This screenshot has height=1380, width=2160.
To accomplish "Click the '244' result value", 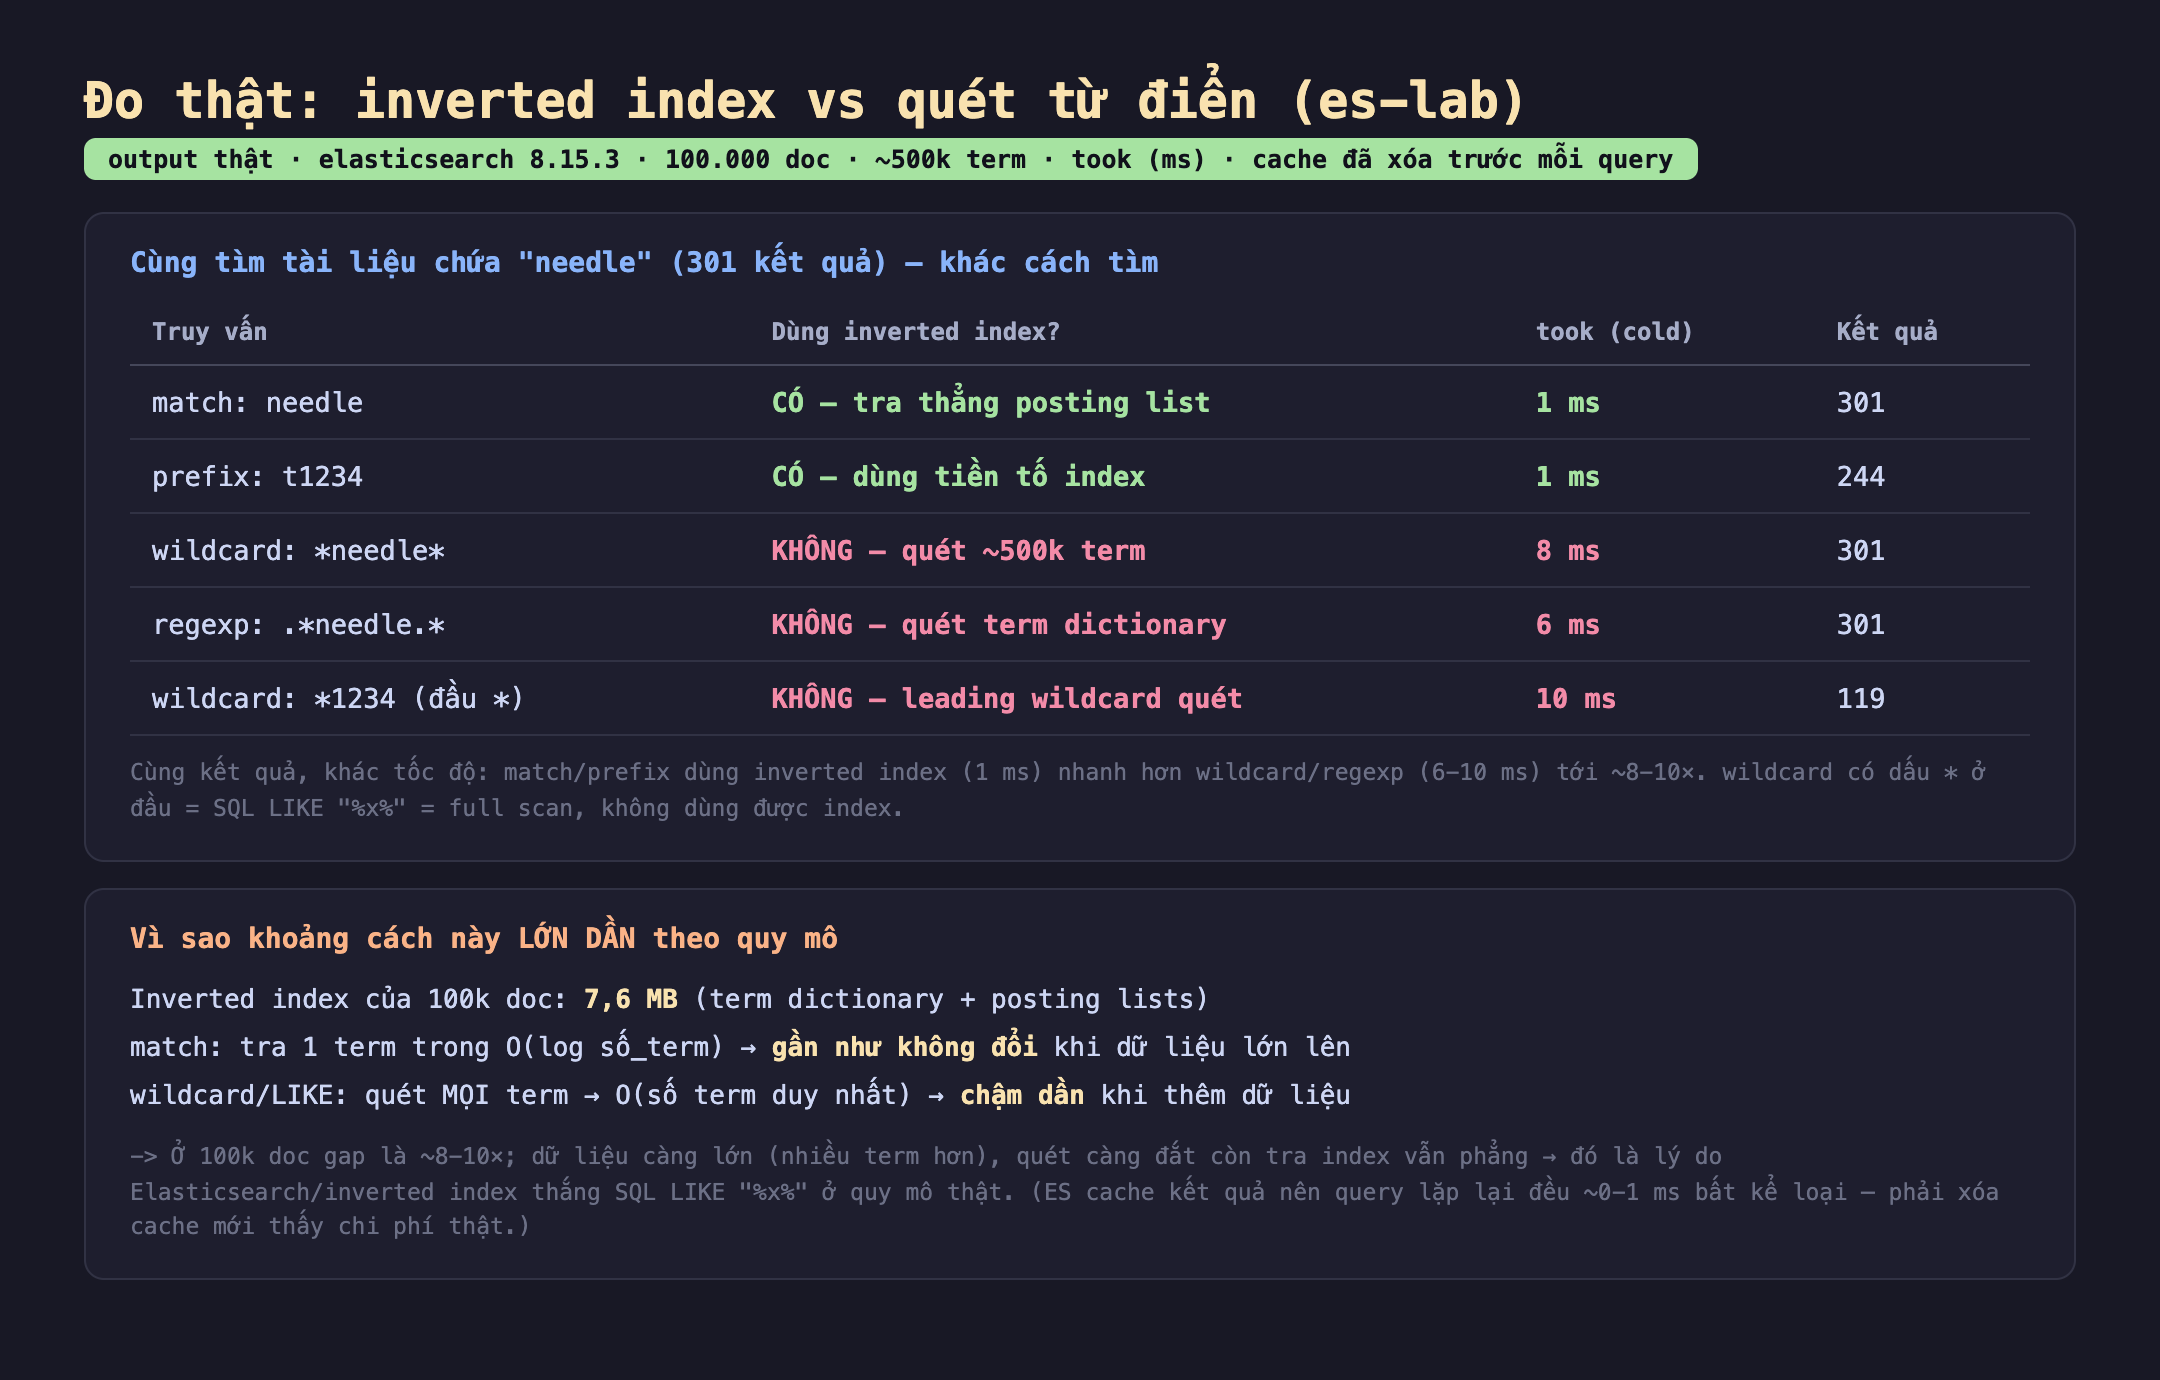I will [x=1860, y=476].
